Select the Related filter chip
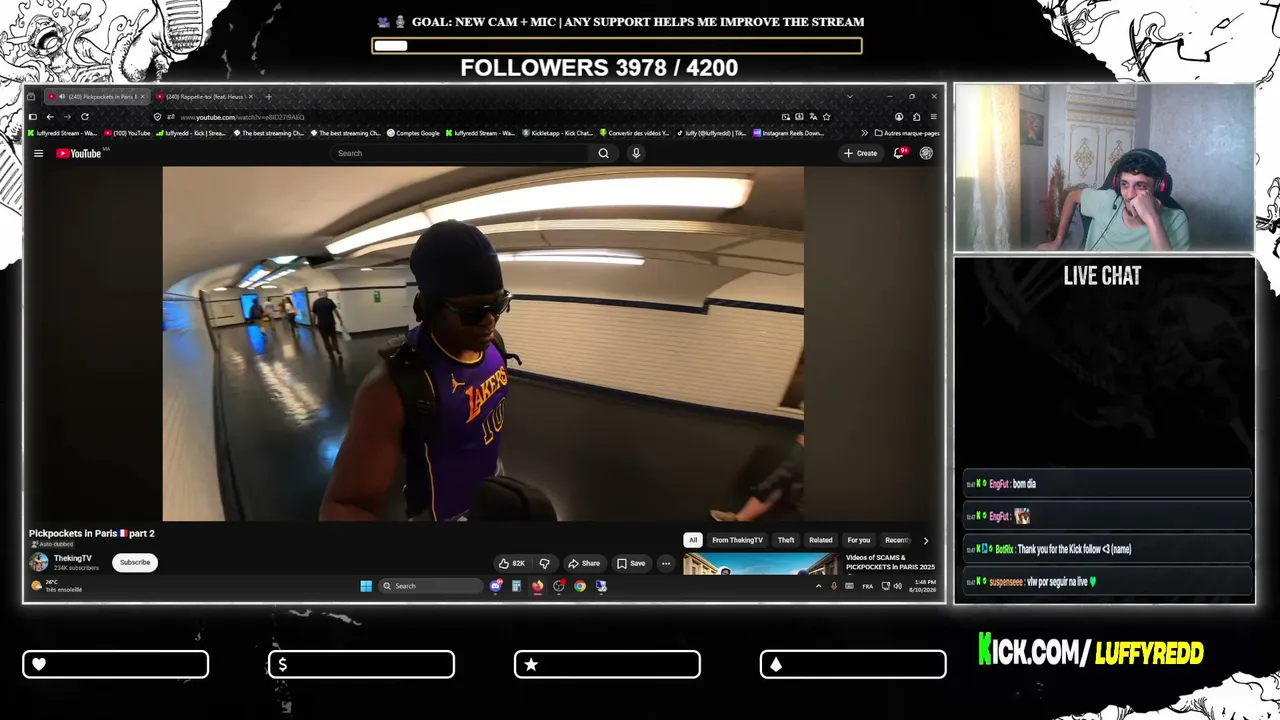1280x720 pixels. point(821,540)
